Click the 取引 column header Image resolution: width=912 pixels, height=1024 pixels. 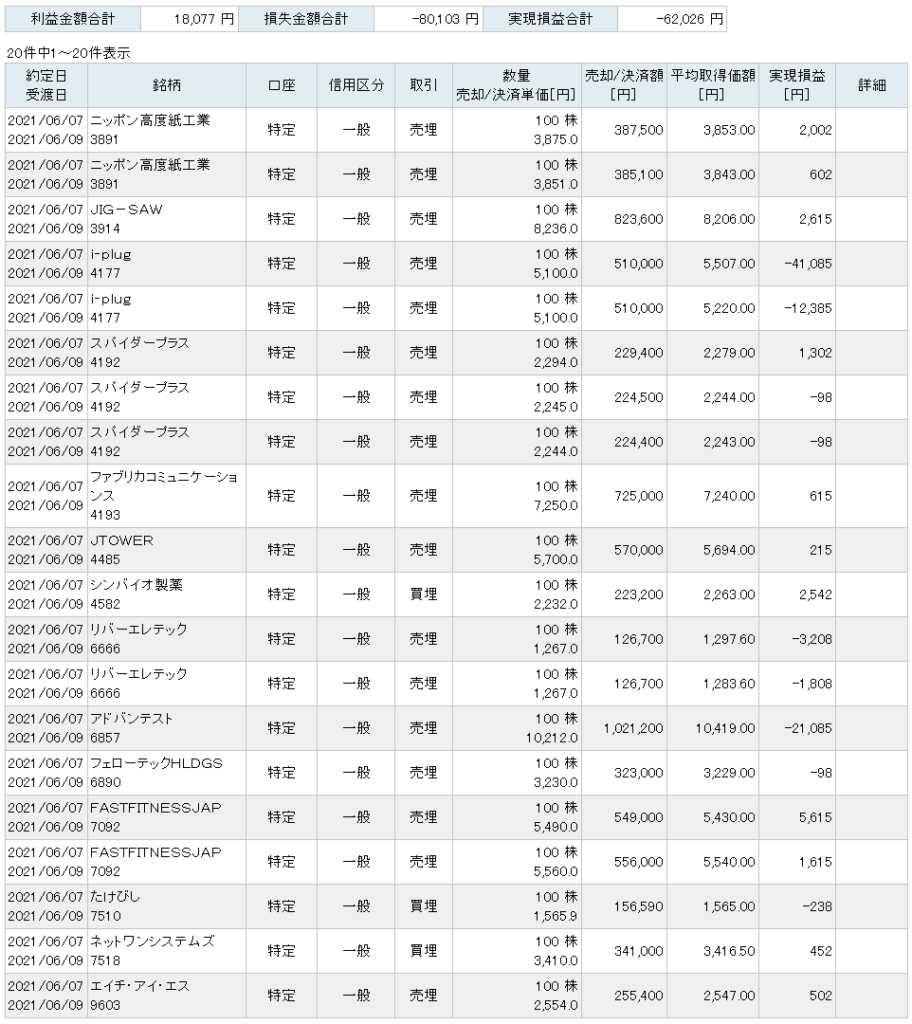click(x=423, y=86)
